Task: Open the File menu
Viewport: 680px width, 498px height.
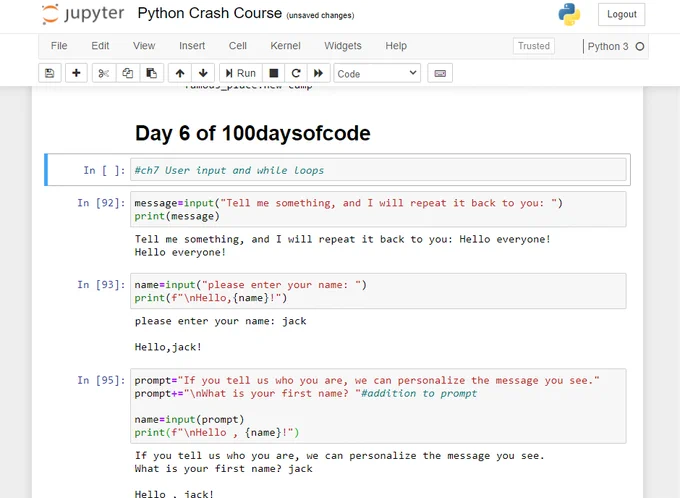Action: [59, 46]
